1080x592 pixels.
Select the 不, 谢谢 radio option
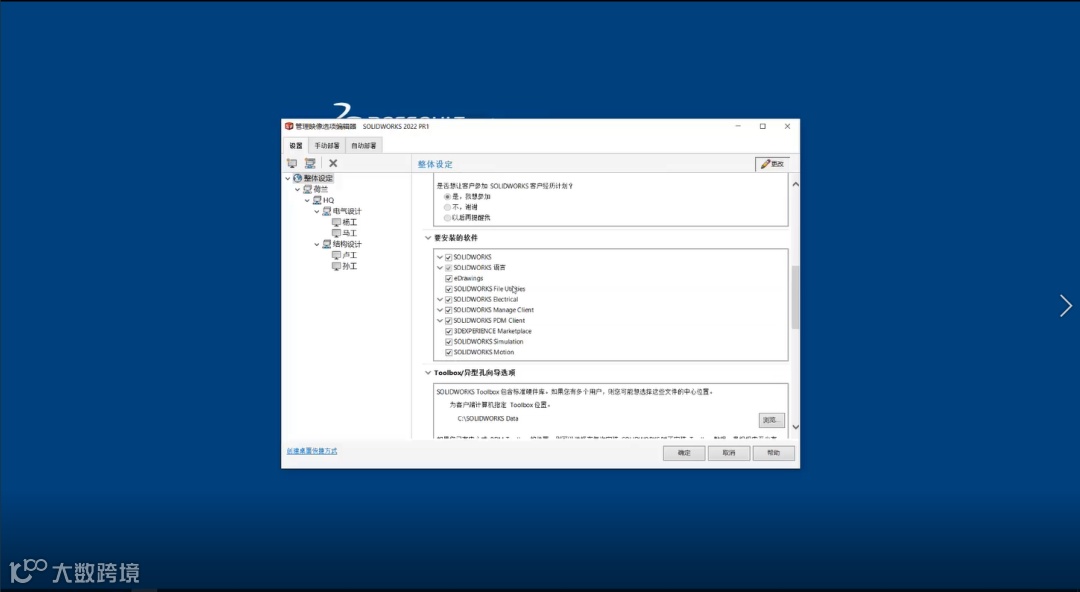click(447, 207)
